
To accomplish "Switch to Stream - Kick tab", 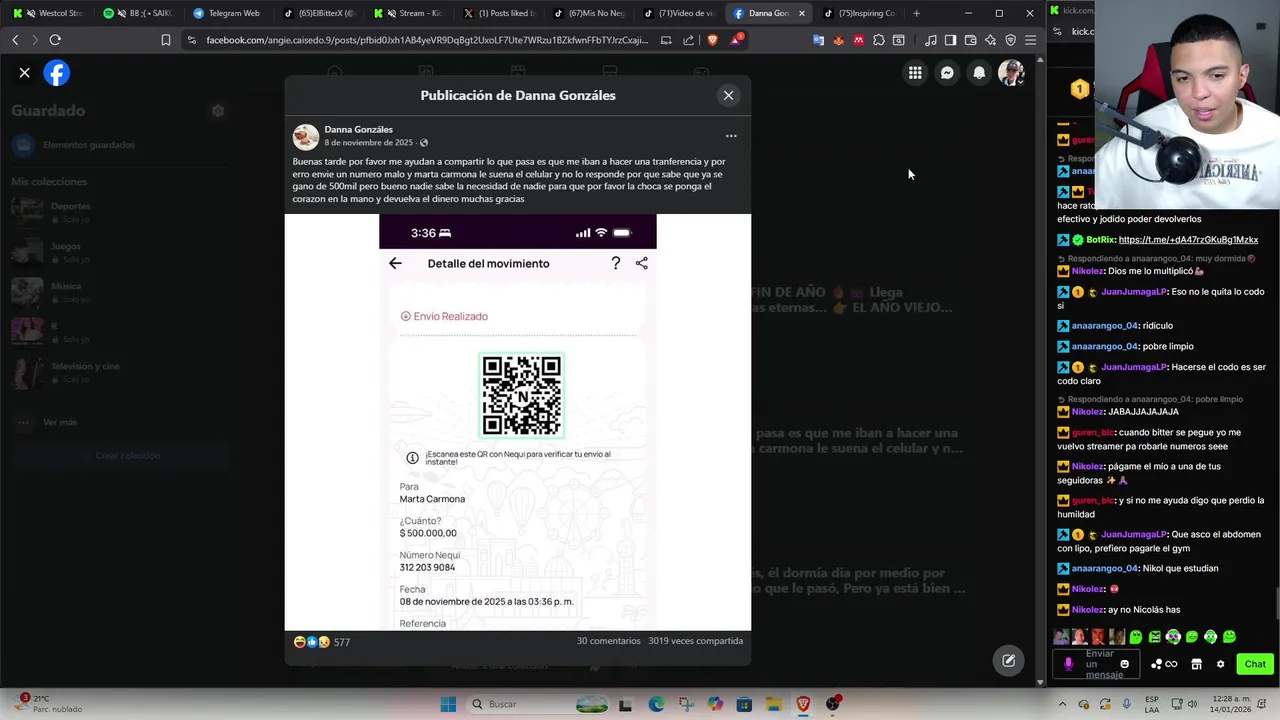I will pyautogui.click(x=408, y=13).
